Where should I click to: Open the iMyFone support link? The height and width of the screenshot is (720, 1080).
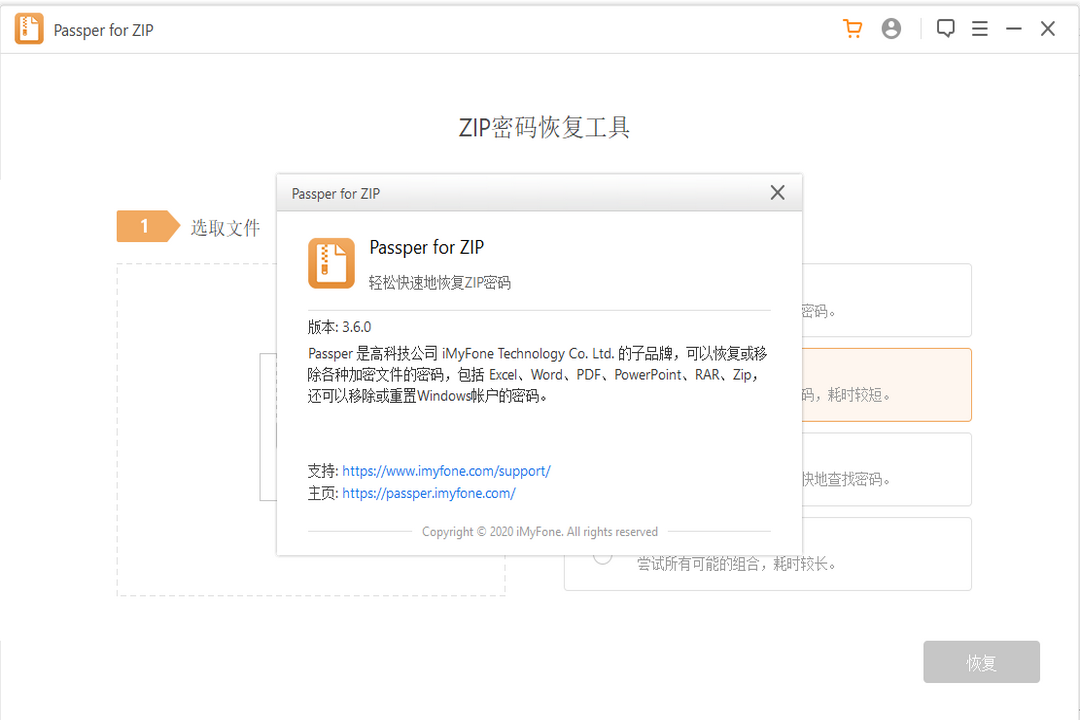[x=446, y=470]
